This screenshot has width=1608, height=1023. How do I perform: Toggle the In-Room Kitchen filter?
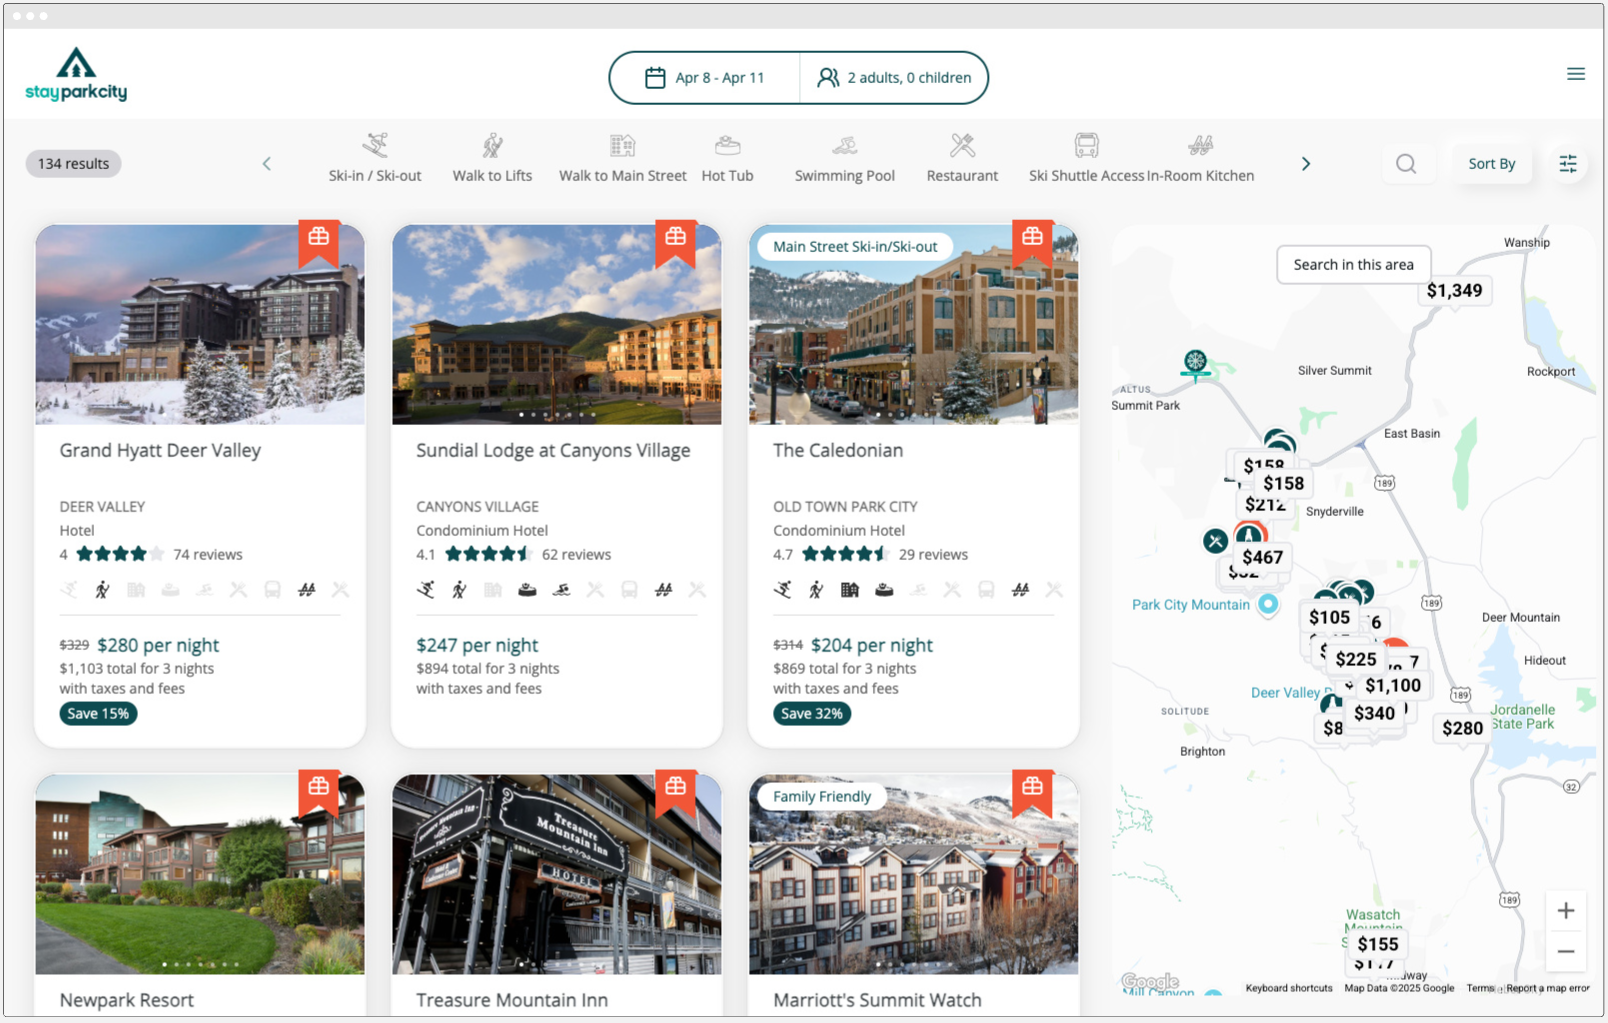pyautogui.click(x=1201, y=159)
